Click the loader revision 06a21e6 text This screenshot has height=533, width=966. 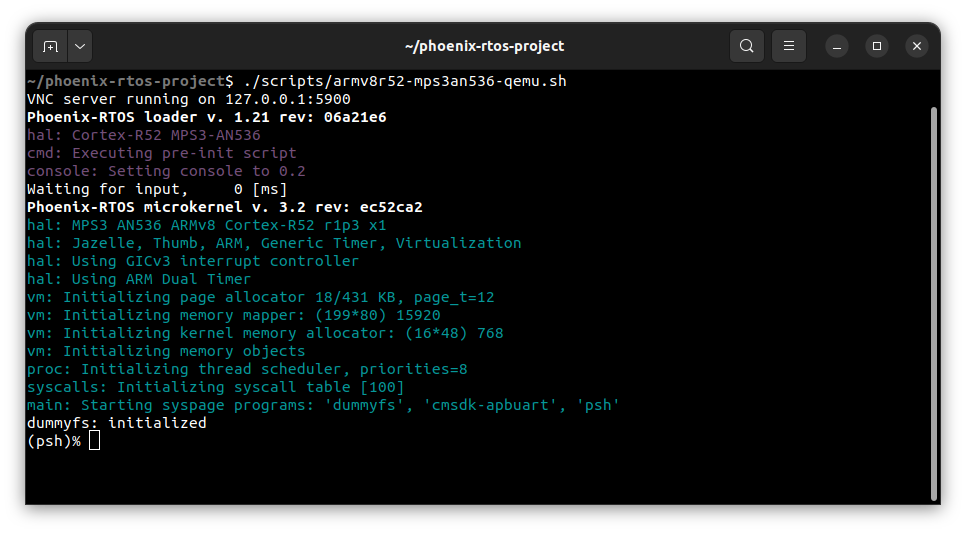[355, 117]
